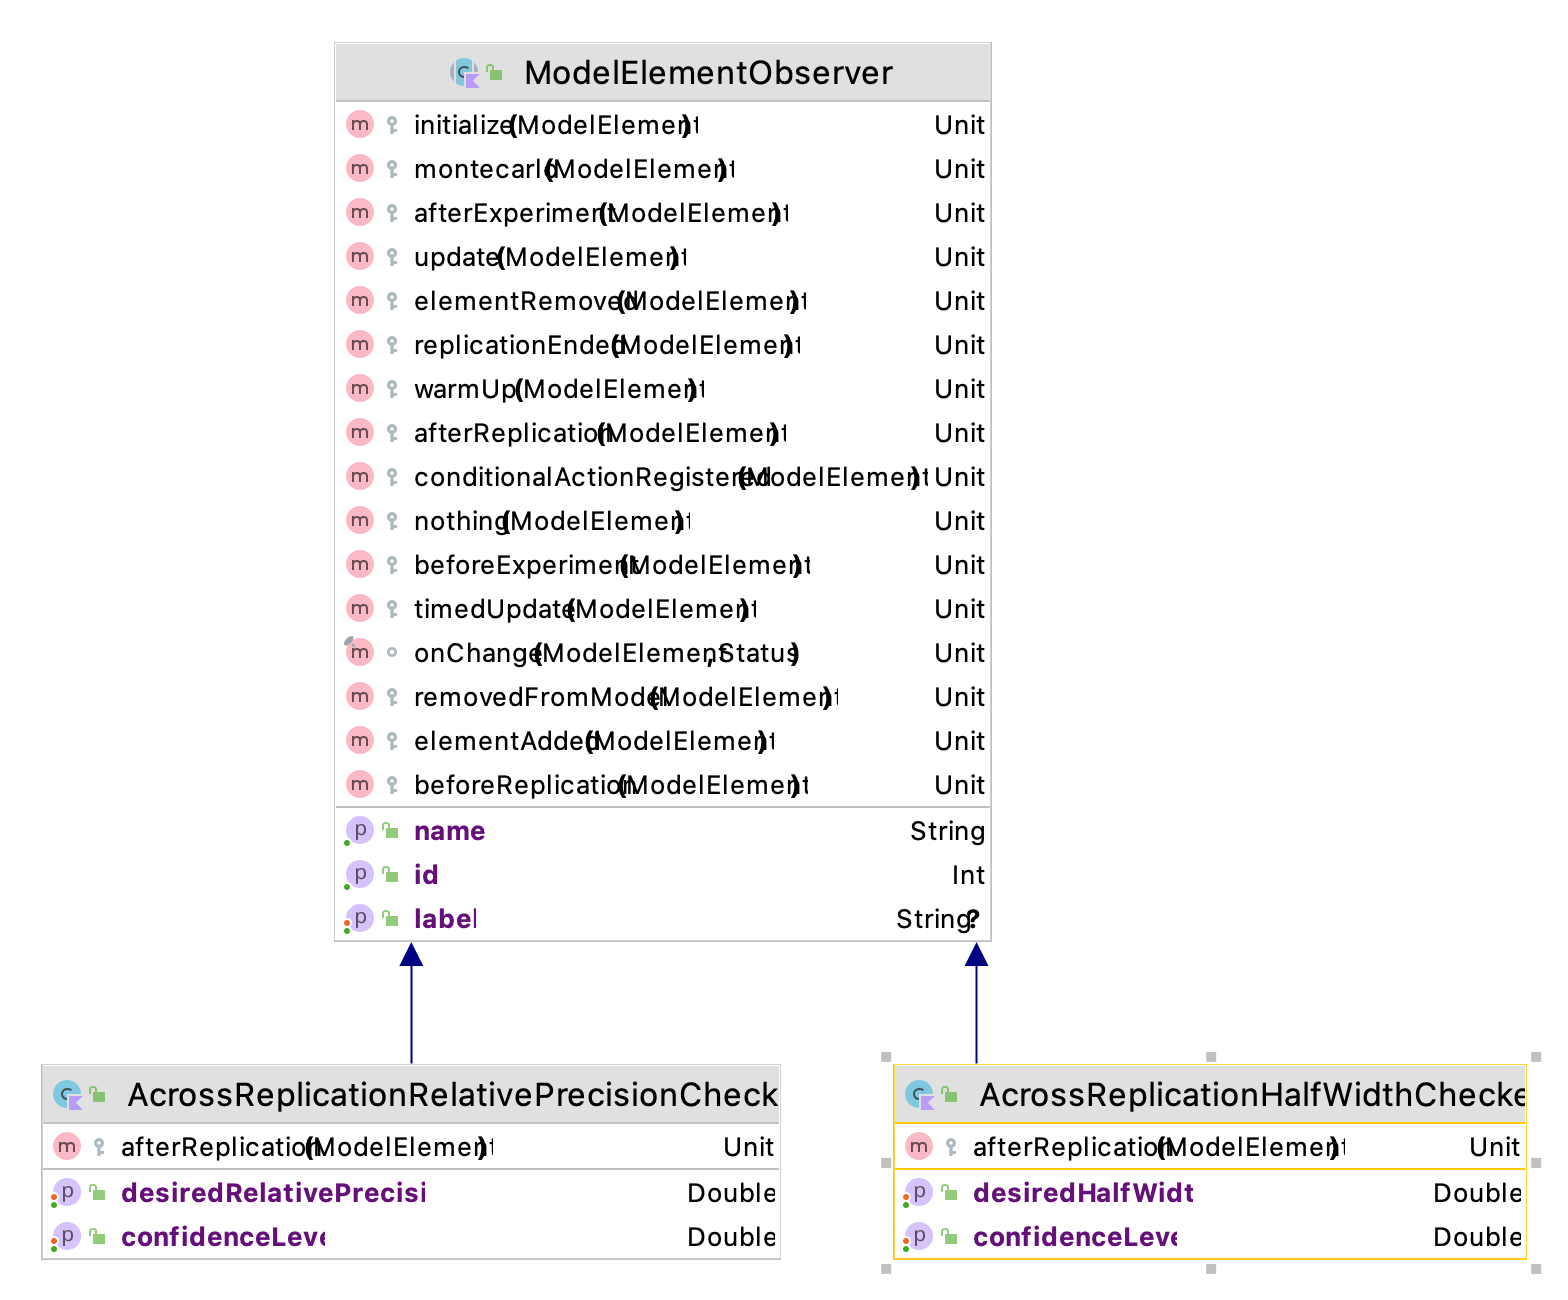
Task: Select the elementAdded(ModelElement) method row
Action: (663, 741)
